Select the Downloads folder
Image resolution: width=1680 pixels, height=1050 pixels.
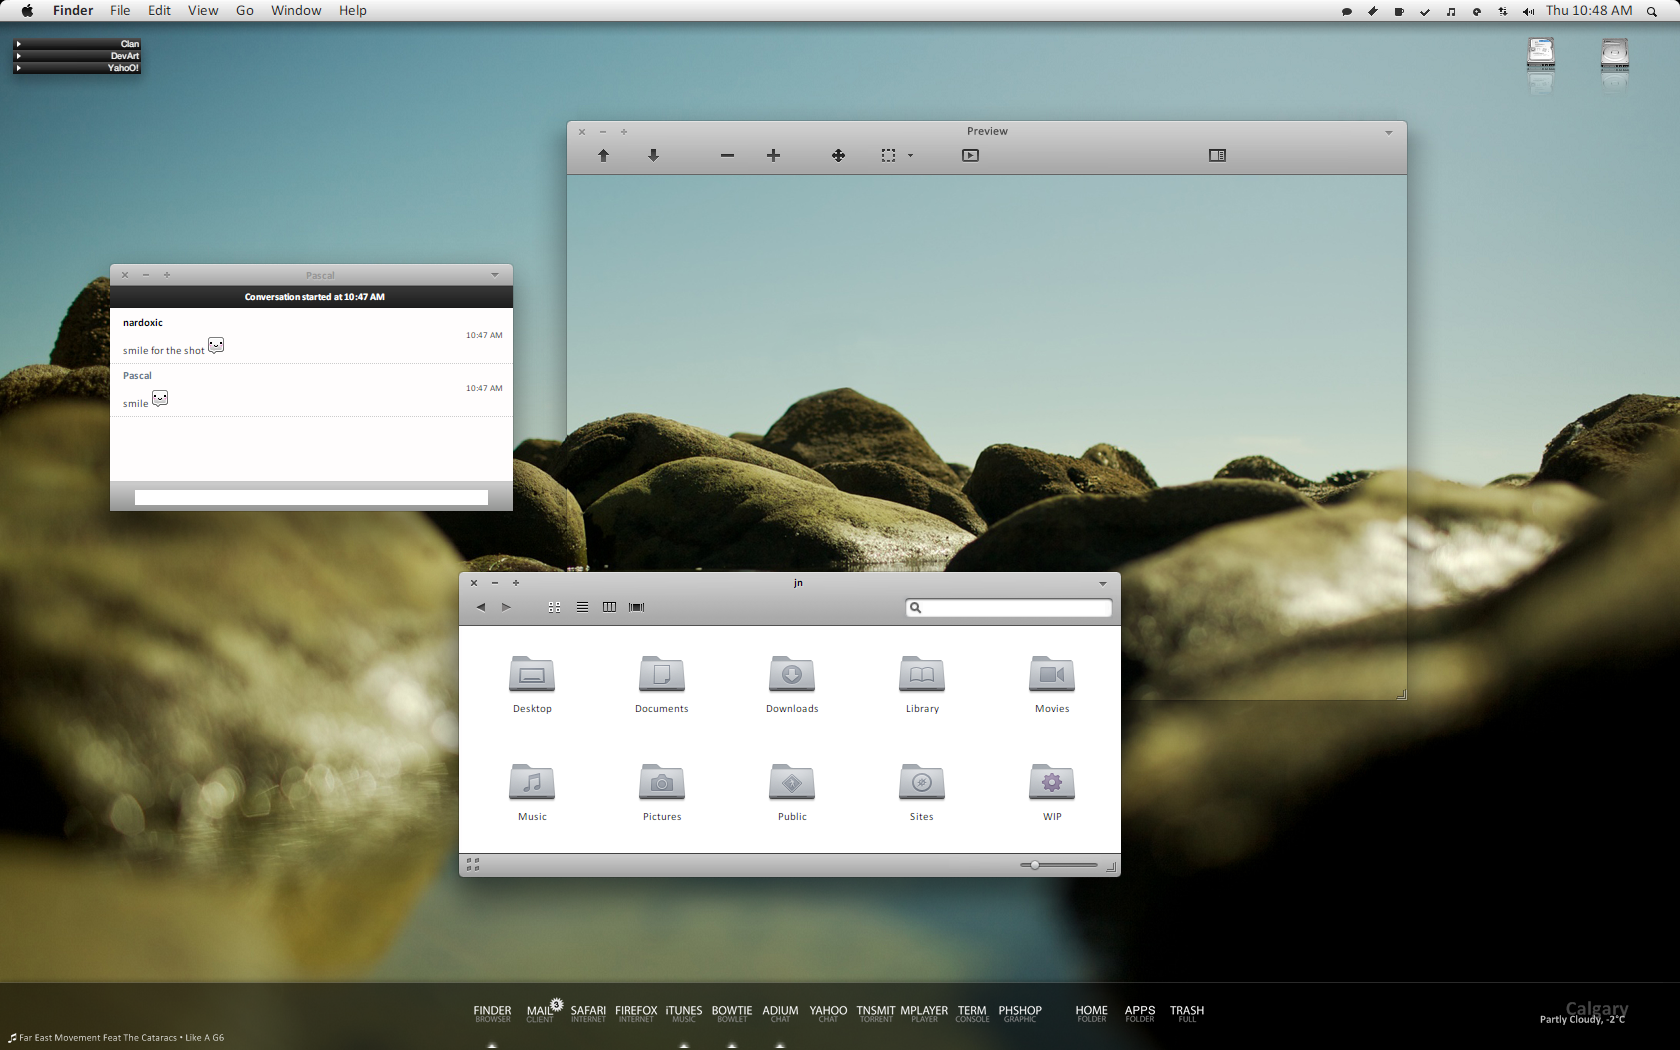click(792, 684)
